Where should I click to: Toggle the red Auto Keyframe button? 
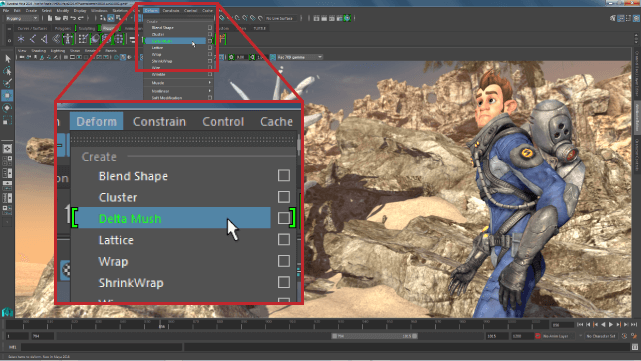point(538,336)
